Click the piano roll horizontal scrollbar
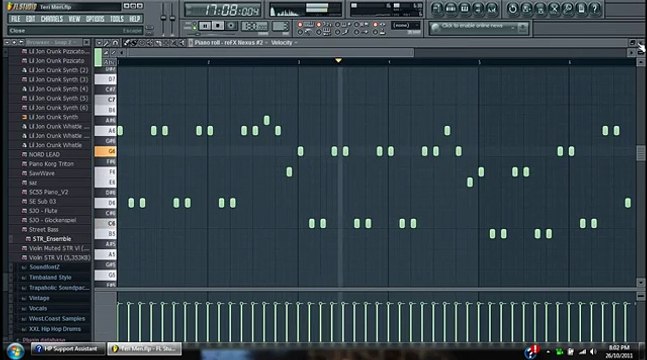The width and height of the screenshot is (647, 360). [270, 52]
